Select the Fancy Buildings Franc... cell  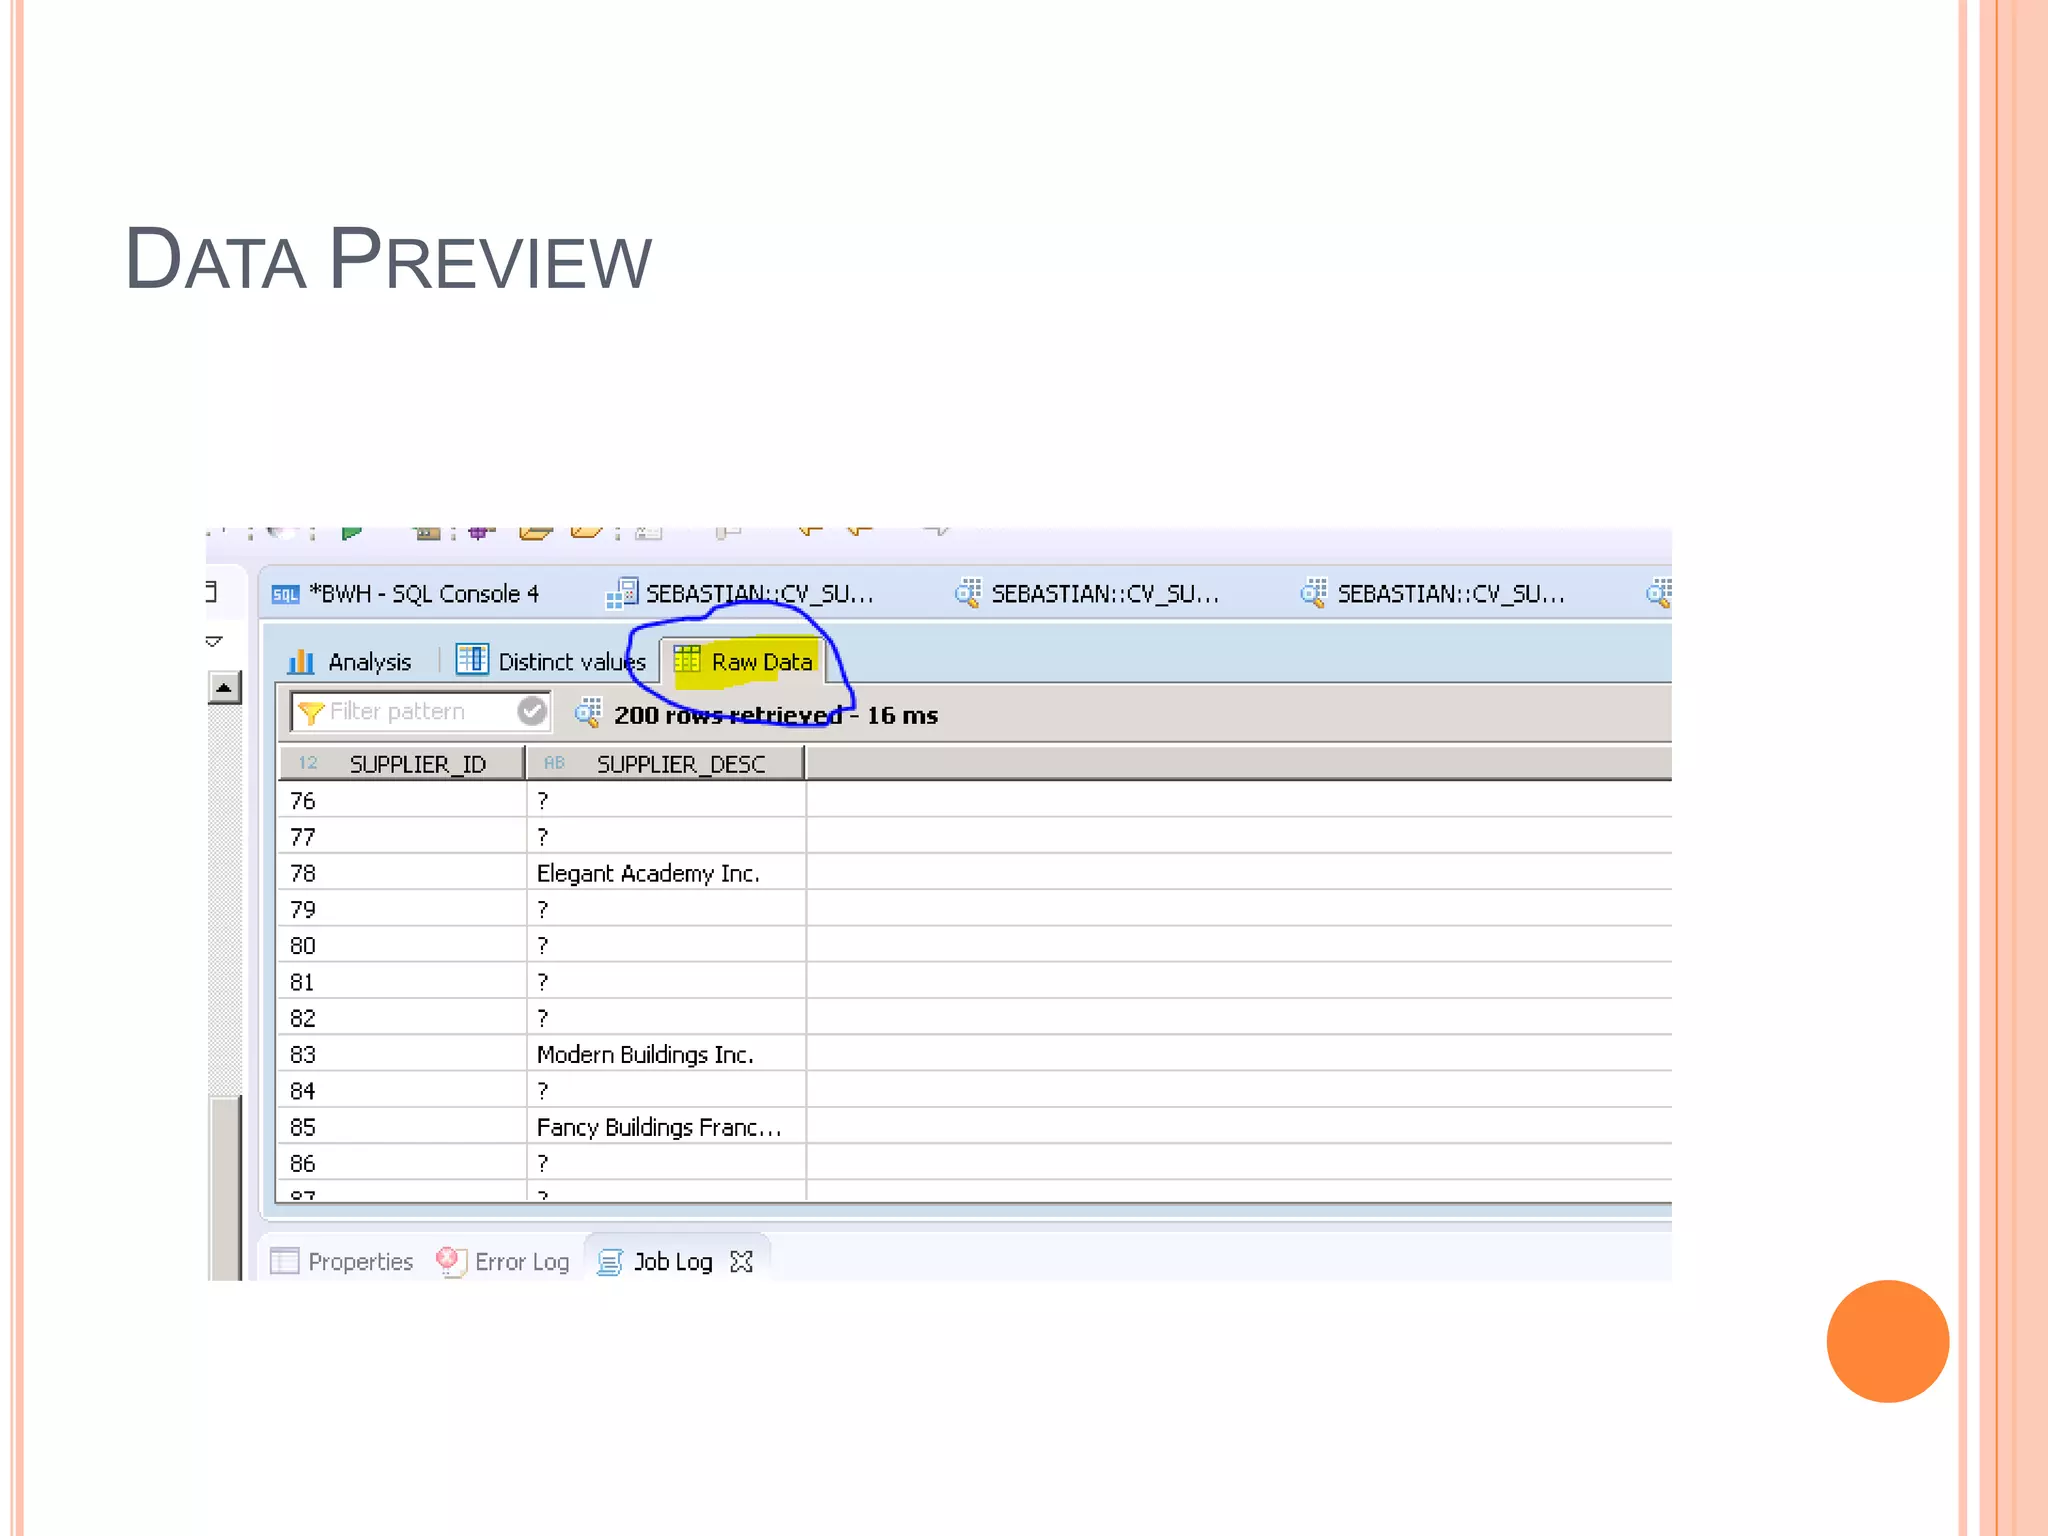coord(666,1127)
